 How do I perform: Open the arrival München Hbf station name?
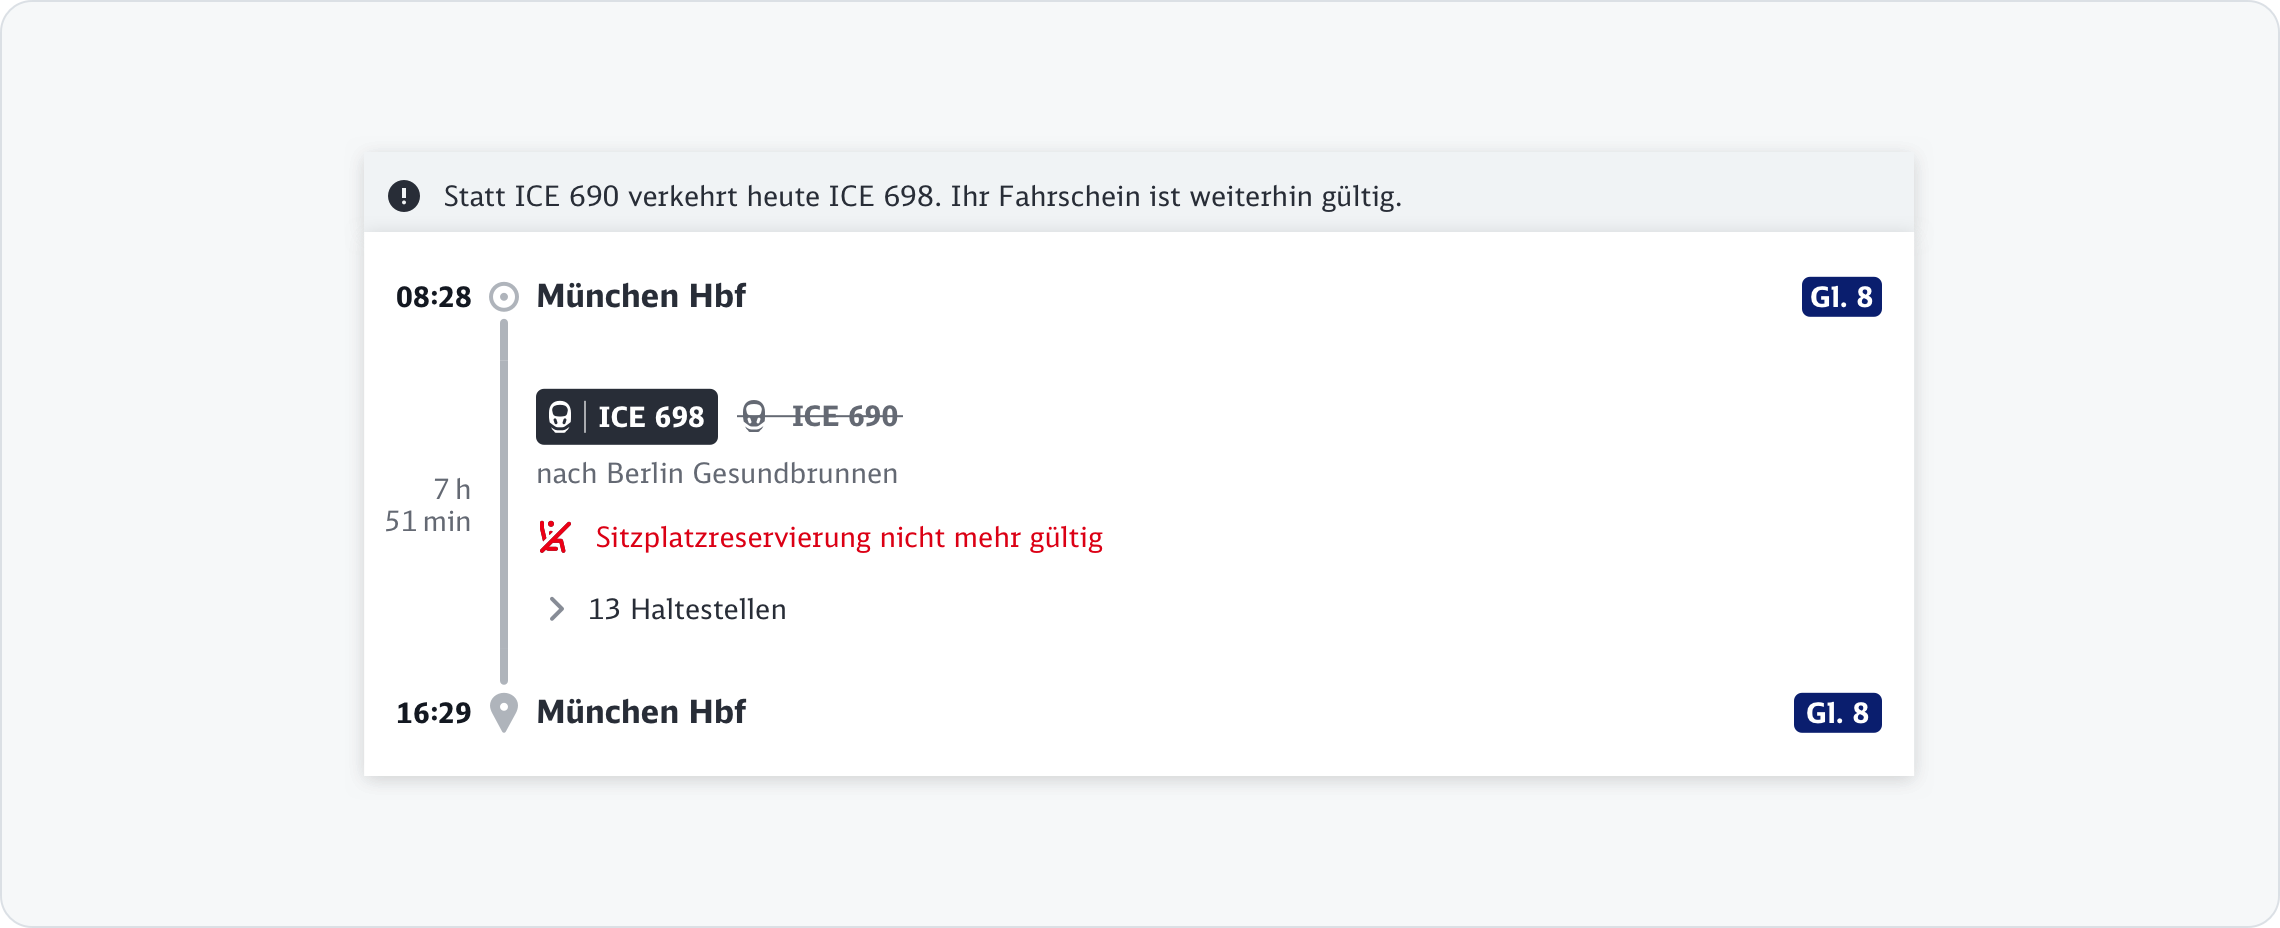pos(641,712)
